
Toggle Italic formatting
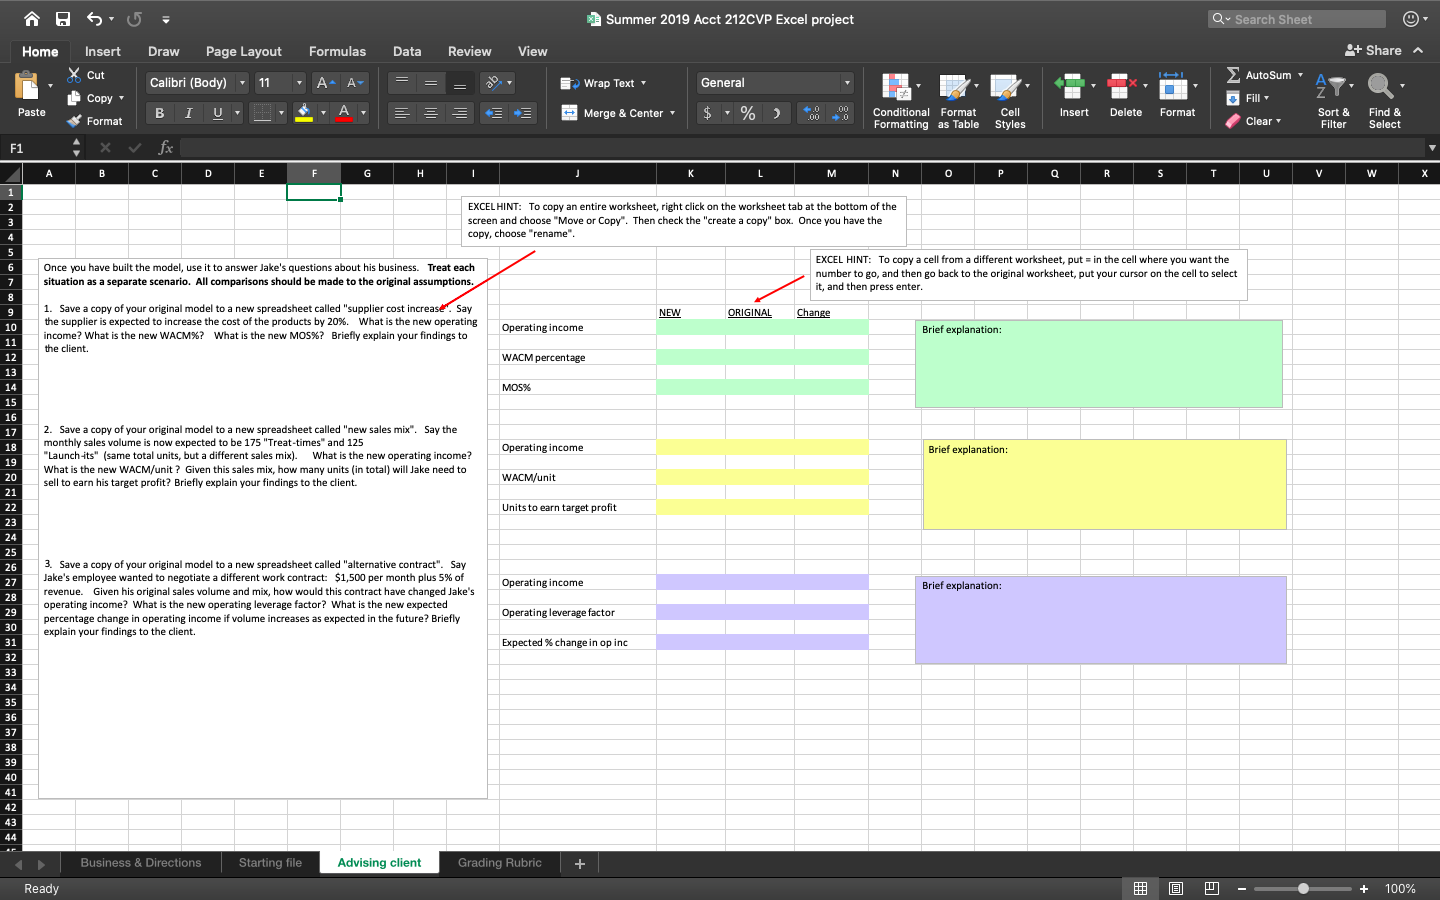pyautogui.click(x=189, y=113)
